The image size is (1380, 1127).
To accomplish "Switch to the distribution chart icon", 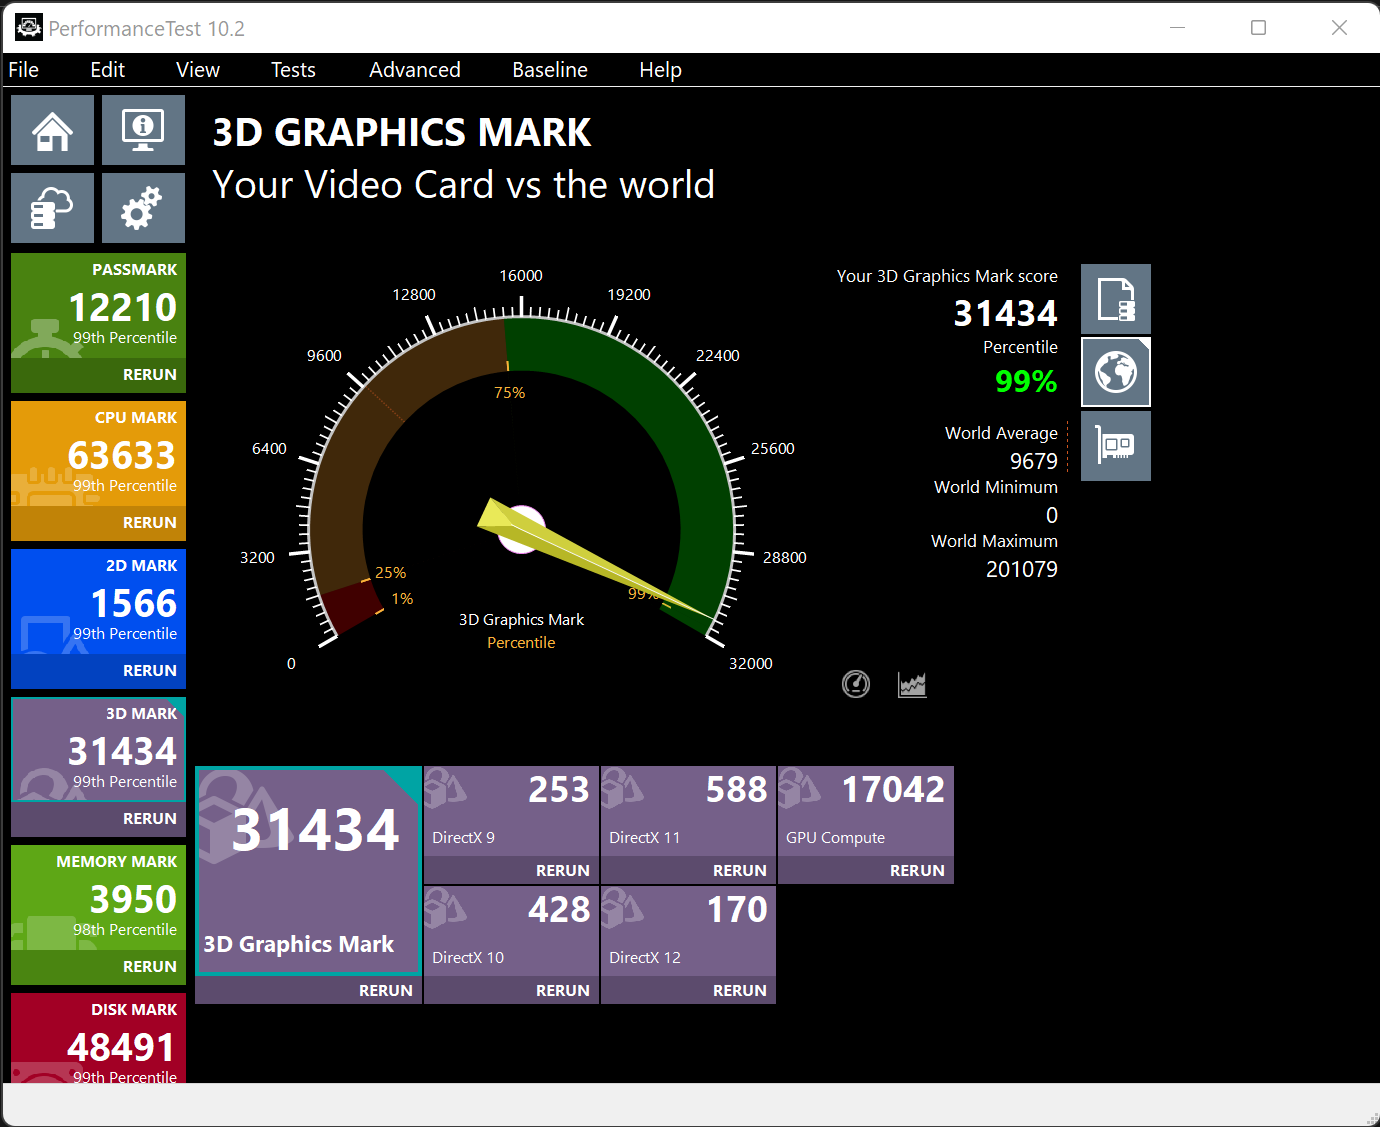I will click(912, 684).
